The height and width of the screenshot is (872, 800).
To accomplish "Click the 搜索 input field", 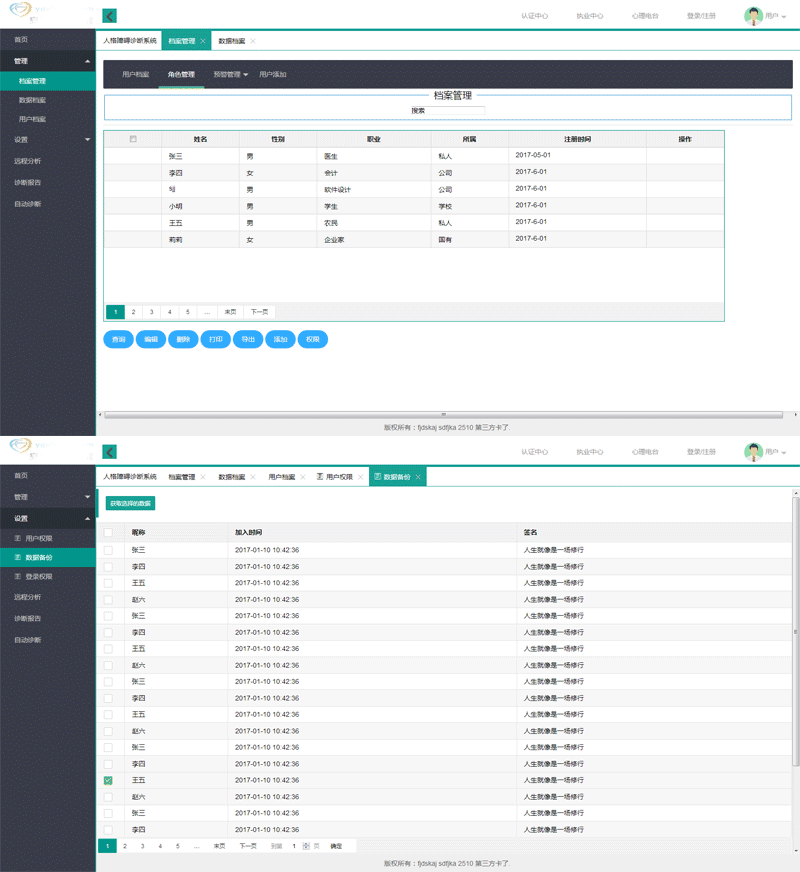I will [456, 111].
